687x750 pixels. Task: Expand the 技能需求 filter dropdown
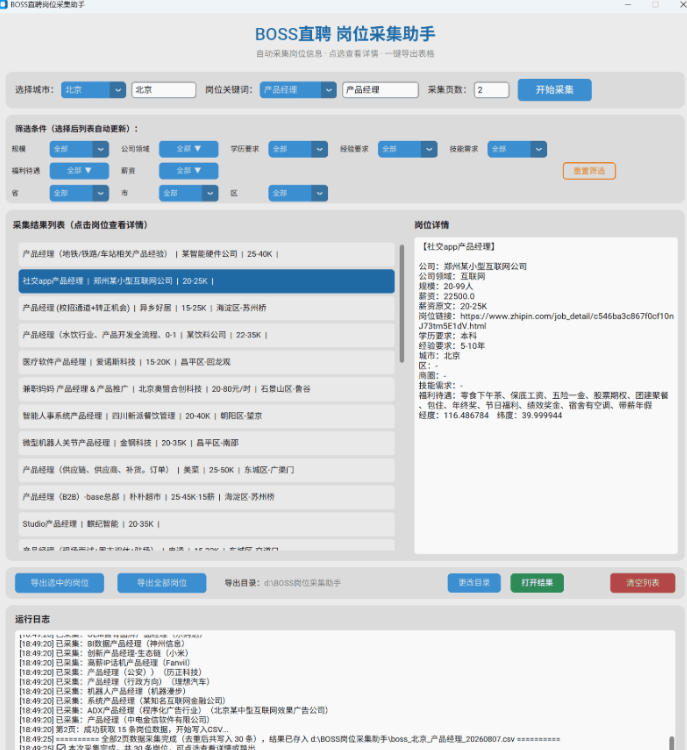point(517,149)
